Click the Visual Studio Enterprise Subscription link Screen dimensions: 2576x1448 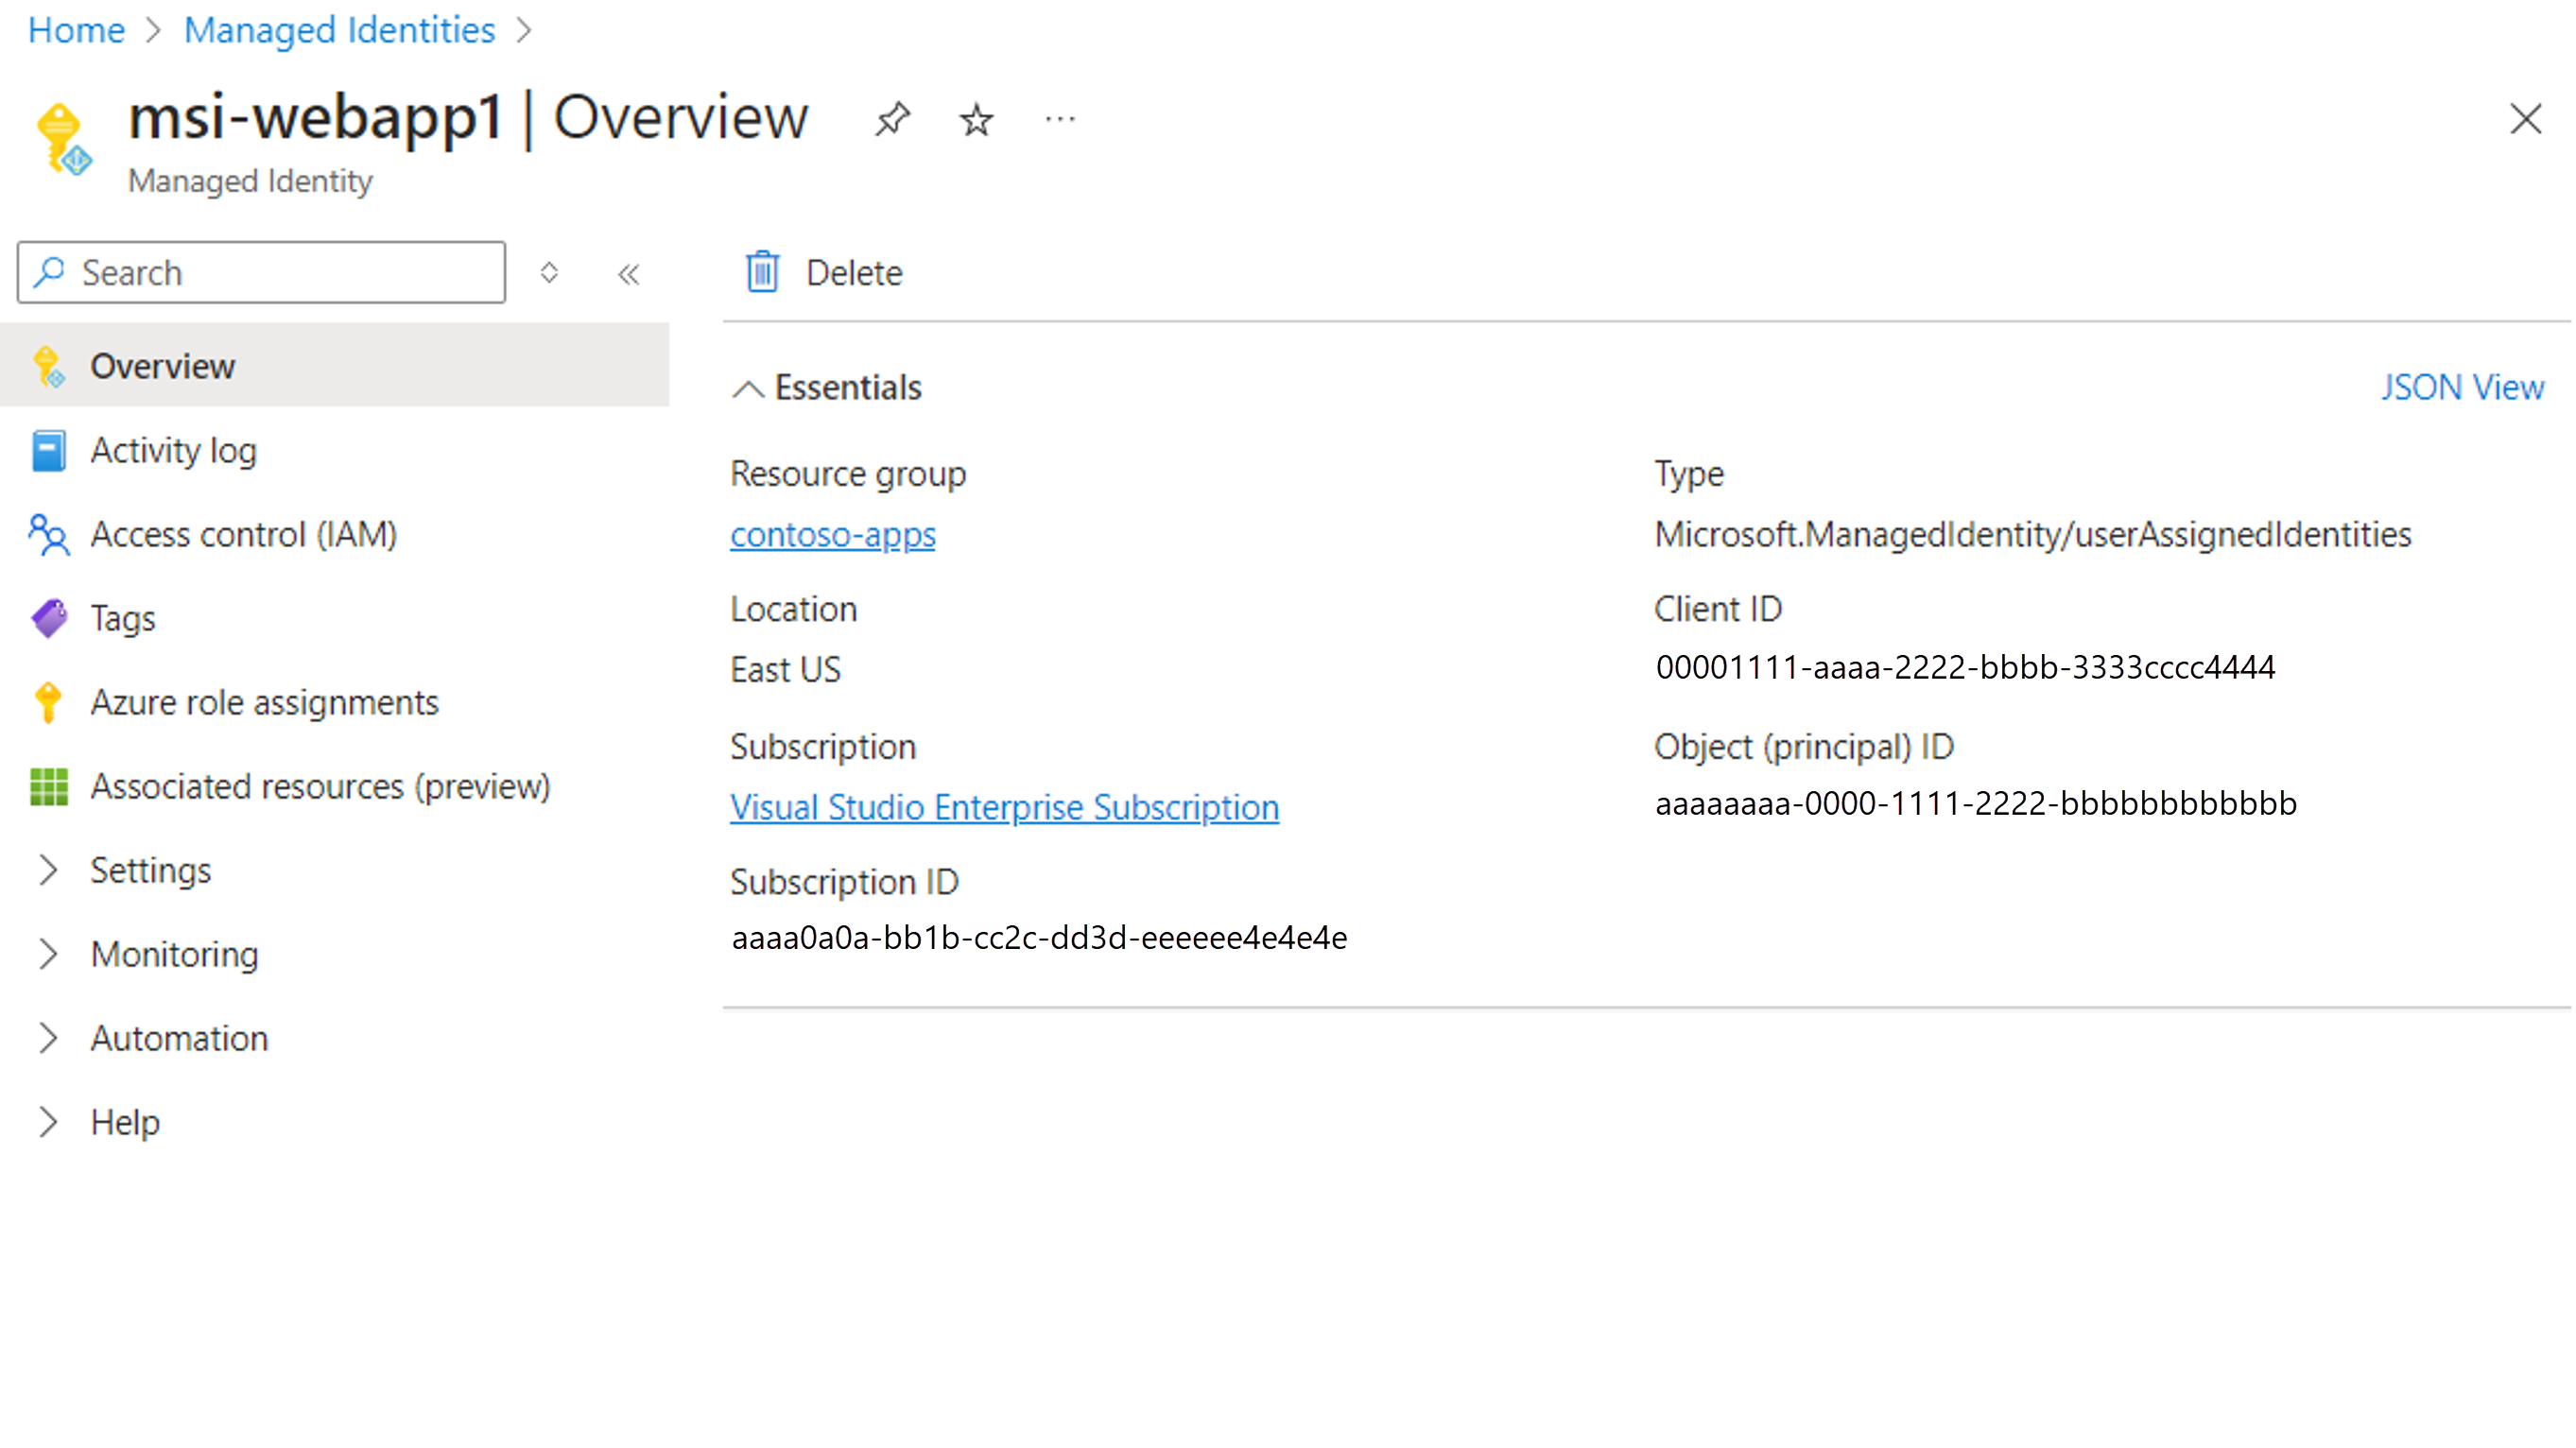(x=1005, y=806)
